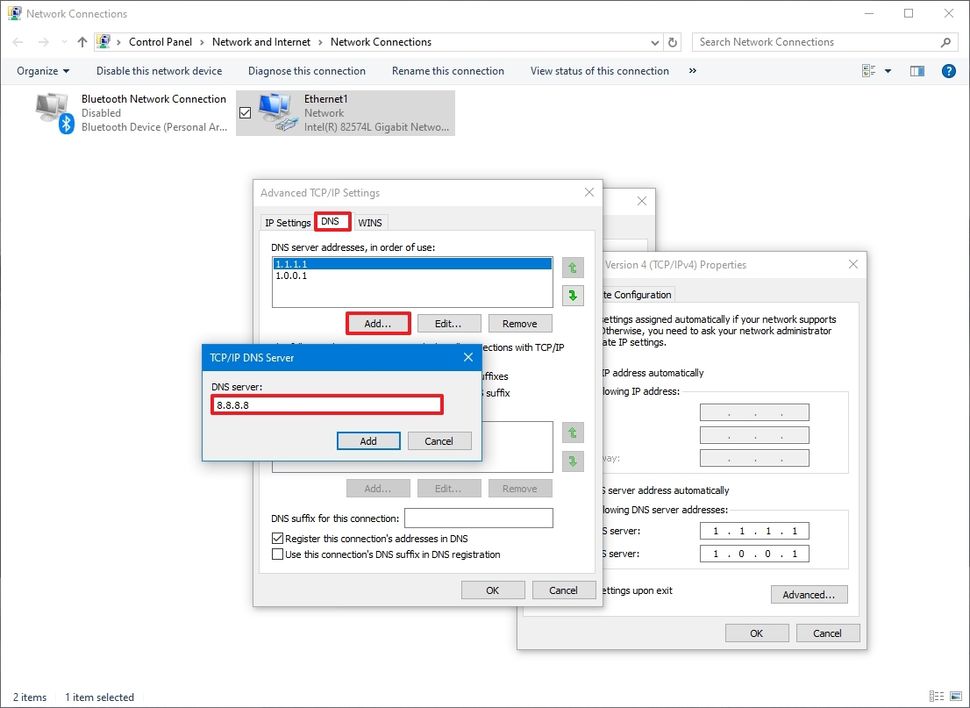Screen dimensions: 970x708
Task: Navigate back with the back arrow
Action: [x=17, y=41]
